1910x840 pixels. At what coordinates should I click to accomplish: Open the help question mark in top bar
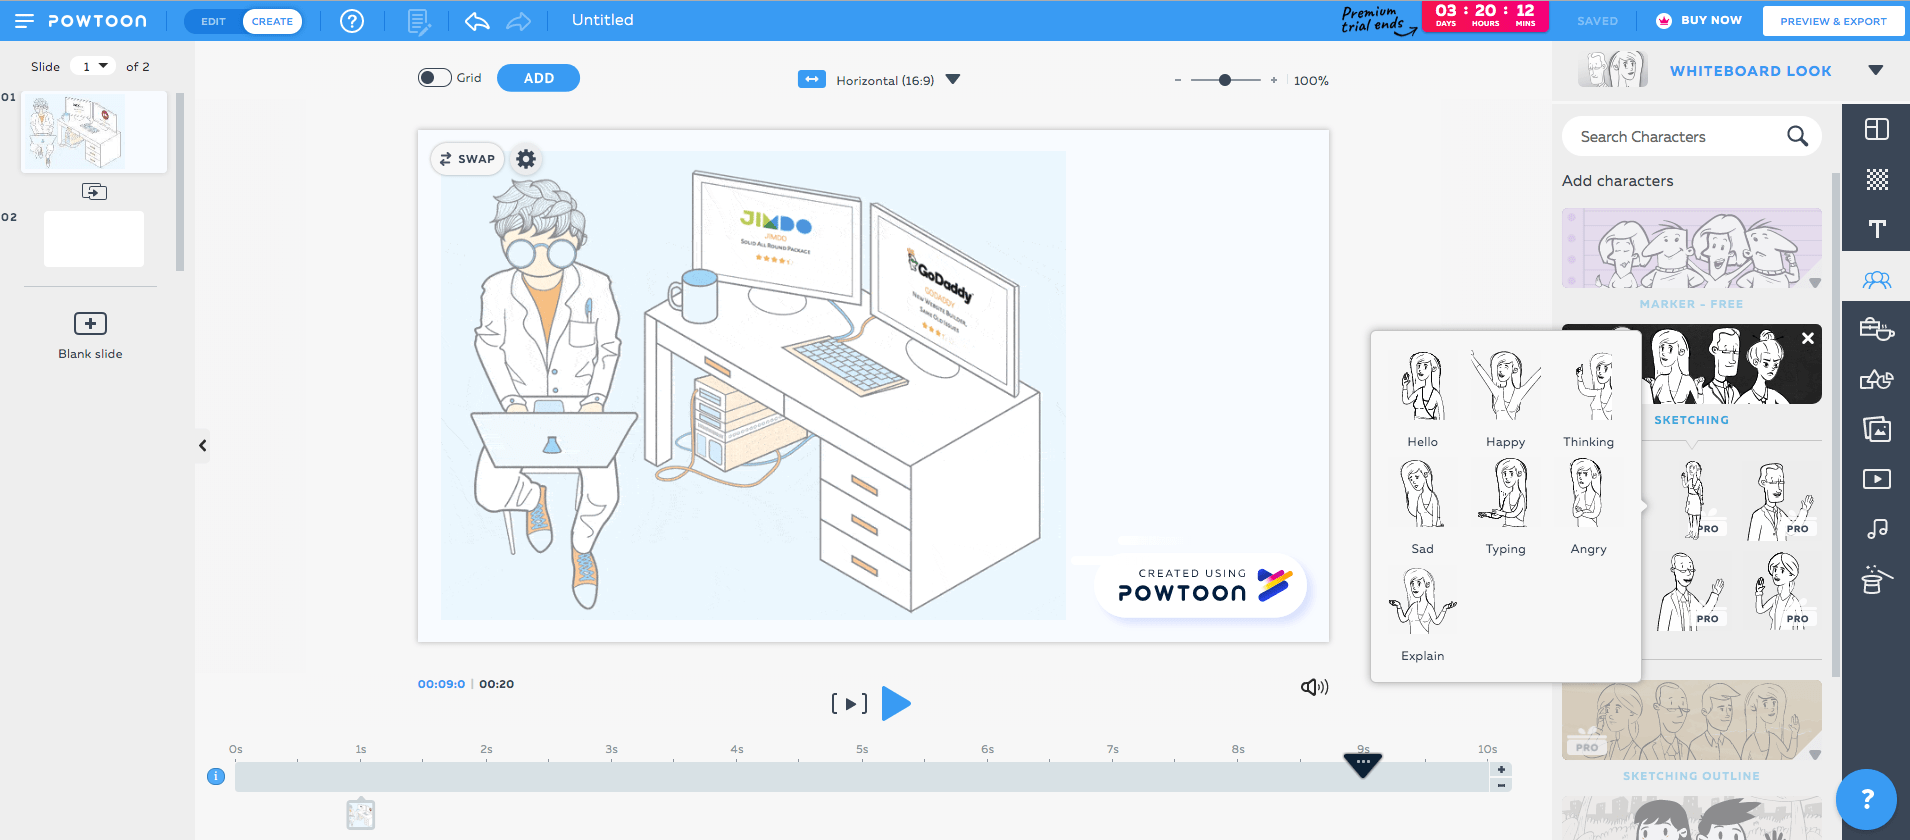pyautogui.click(x=352, y=21)
